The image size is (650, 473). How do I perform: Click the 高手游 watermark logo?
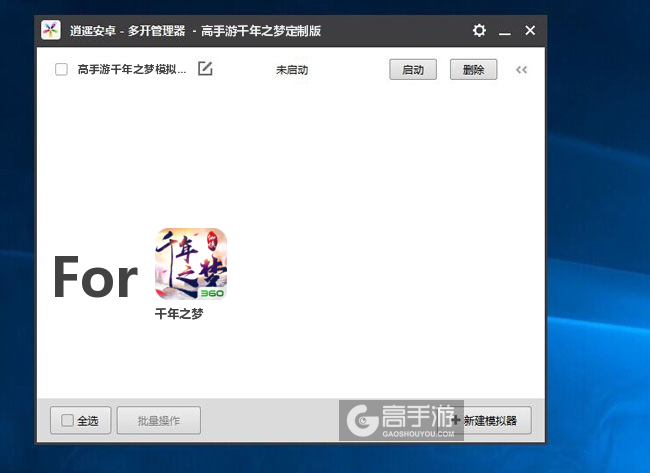(x=400, y=419)
